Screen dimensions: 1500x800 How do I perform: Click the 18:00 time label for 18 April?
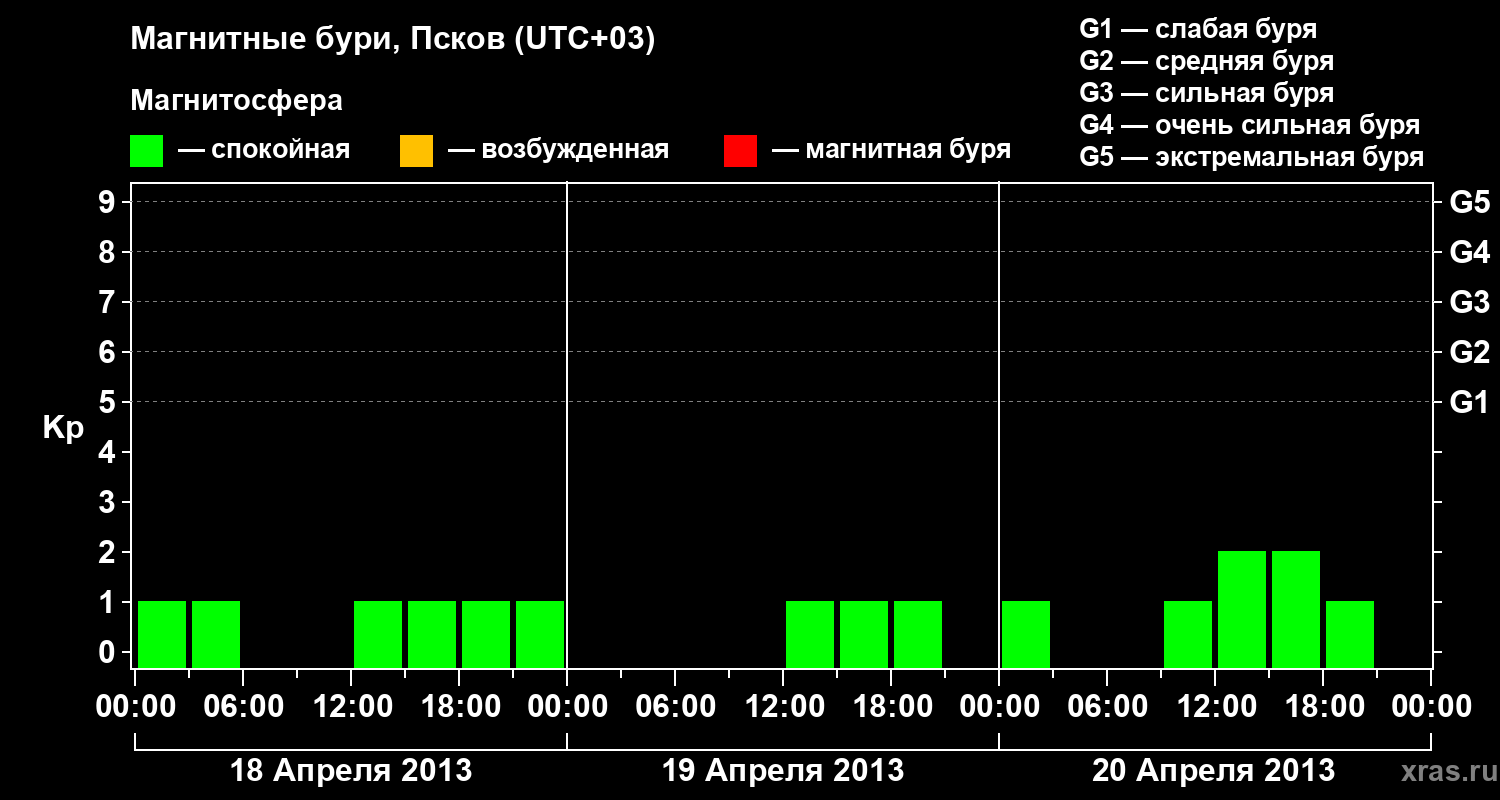point(459,706)
